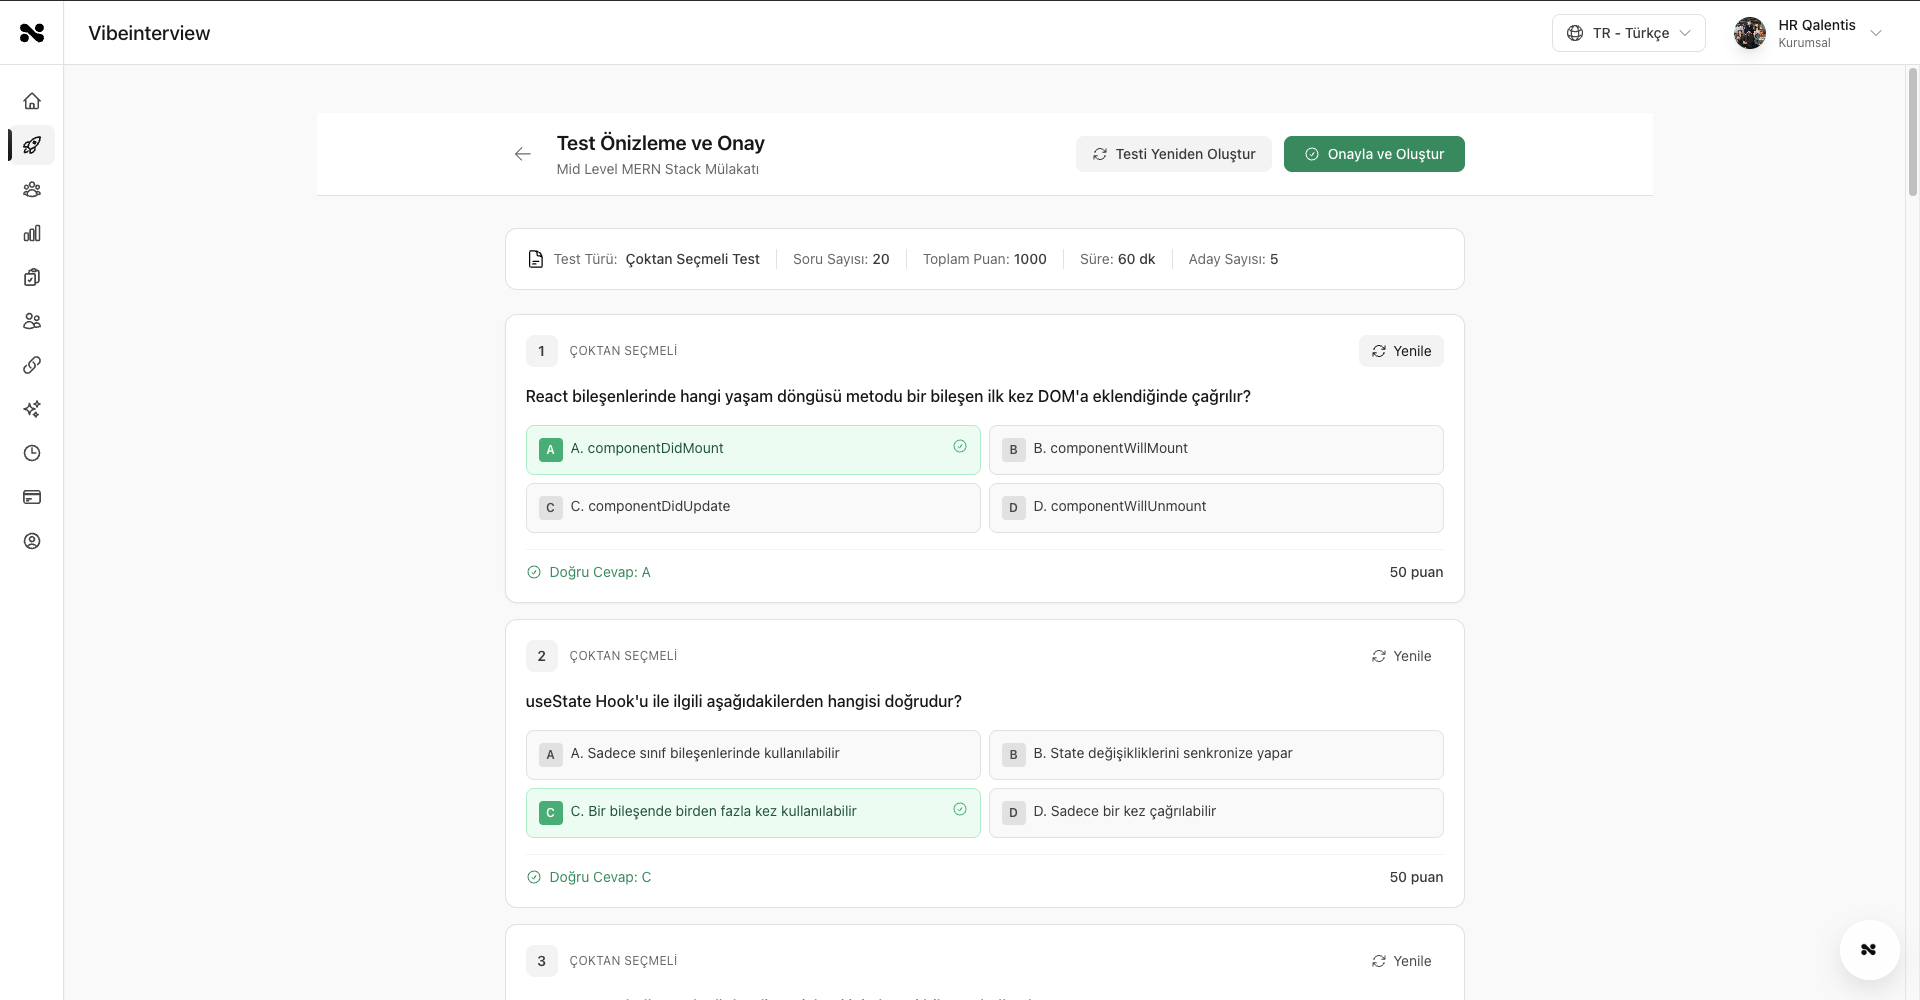Image resolution: width=1920 pixels, height=1000 pixels.
Task: View the analytics bar chart section
Action: point(32,233)
